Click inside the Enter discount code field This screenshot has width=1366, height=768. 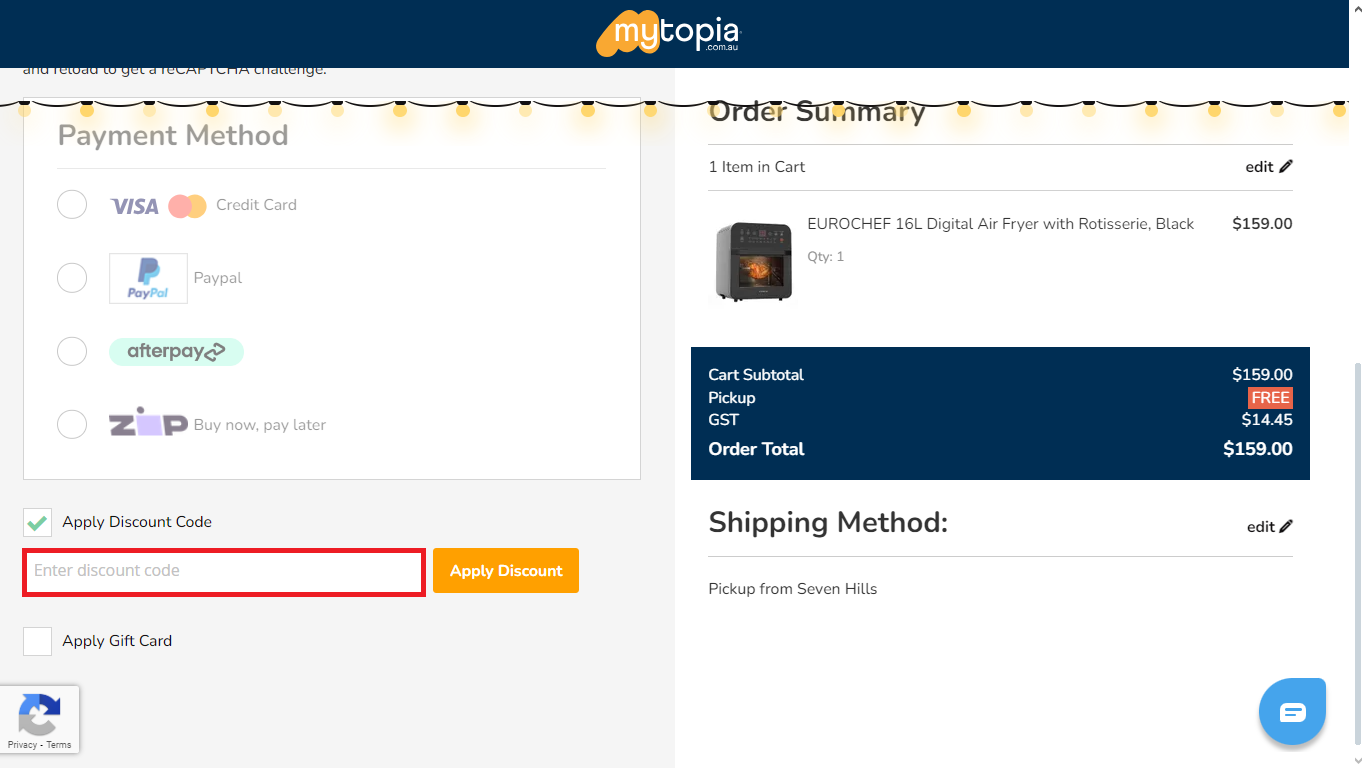[x=223, y=570]
